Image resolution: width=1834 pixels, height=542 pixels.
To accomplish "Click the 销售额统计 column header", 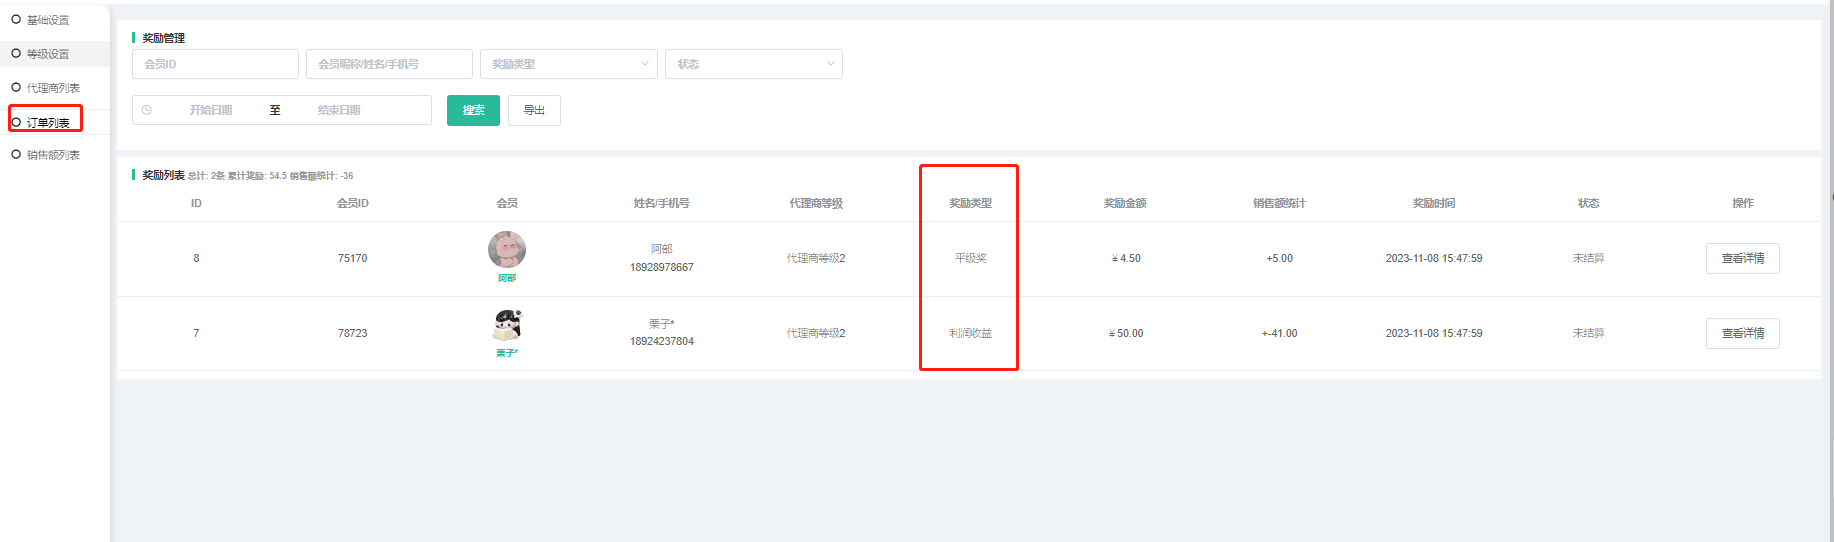I will pos(1279,203).
